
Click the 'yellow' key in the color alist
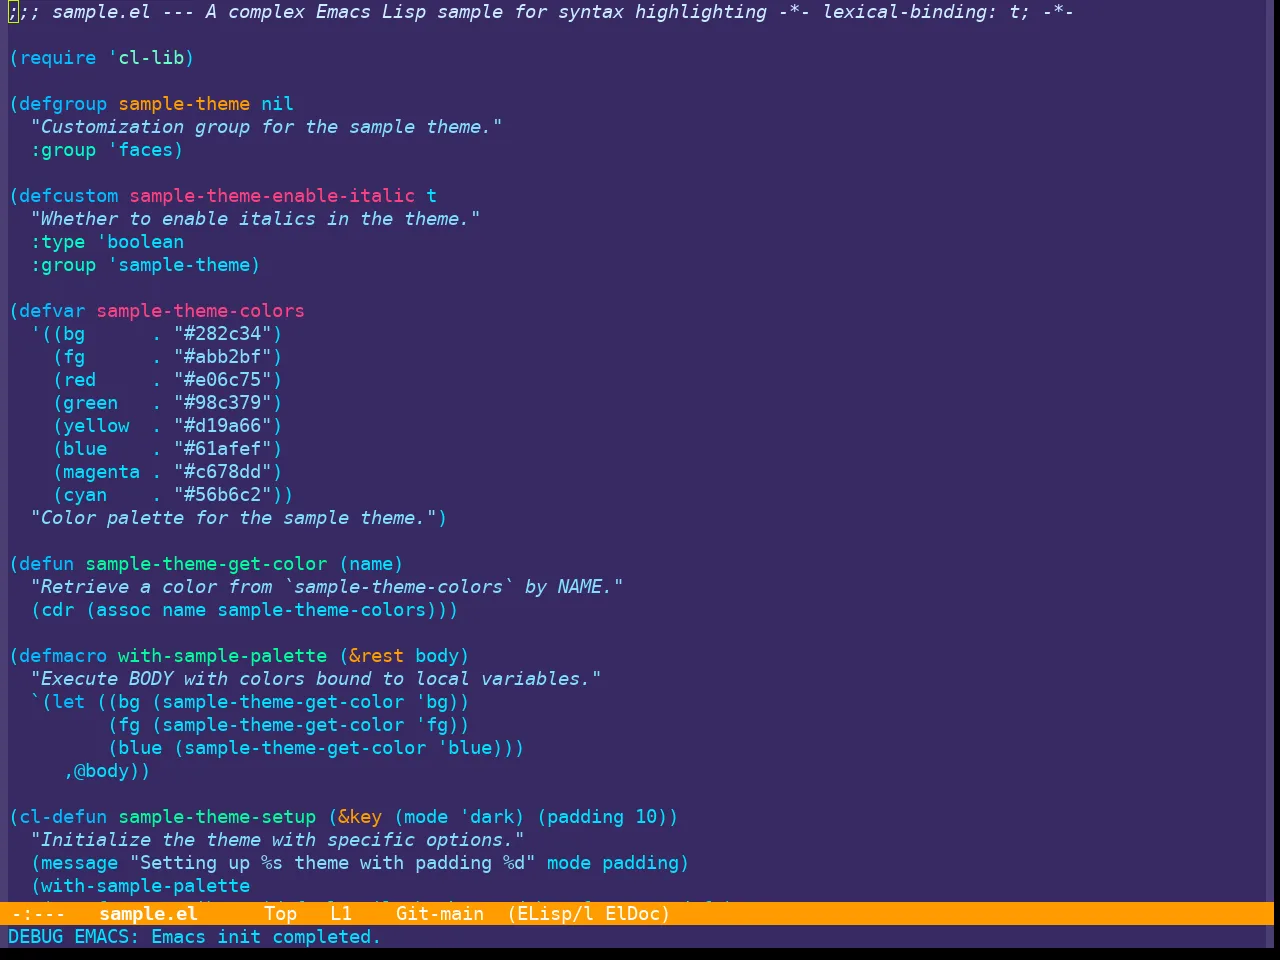click(x=96, y=426)
